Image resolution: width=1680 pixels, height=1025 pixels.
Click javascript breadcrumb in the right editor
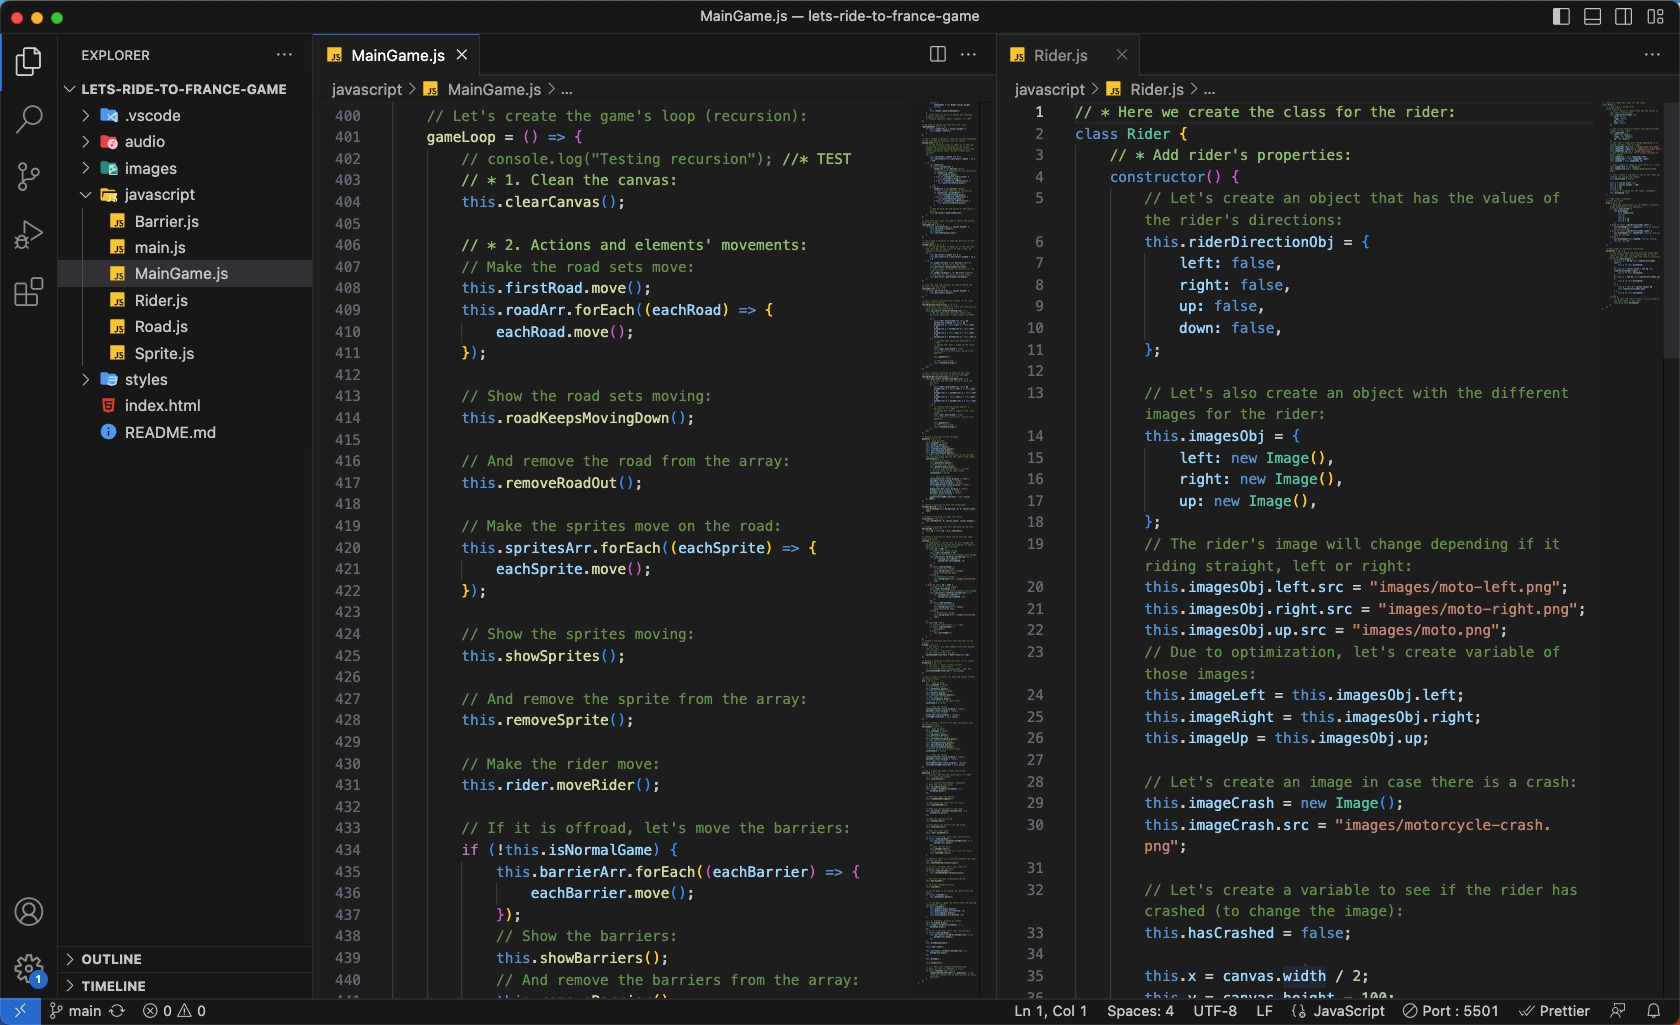(1049, 90)
